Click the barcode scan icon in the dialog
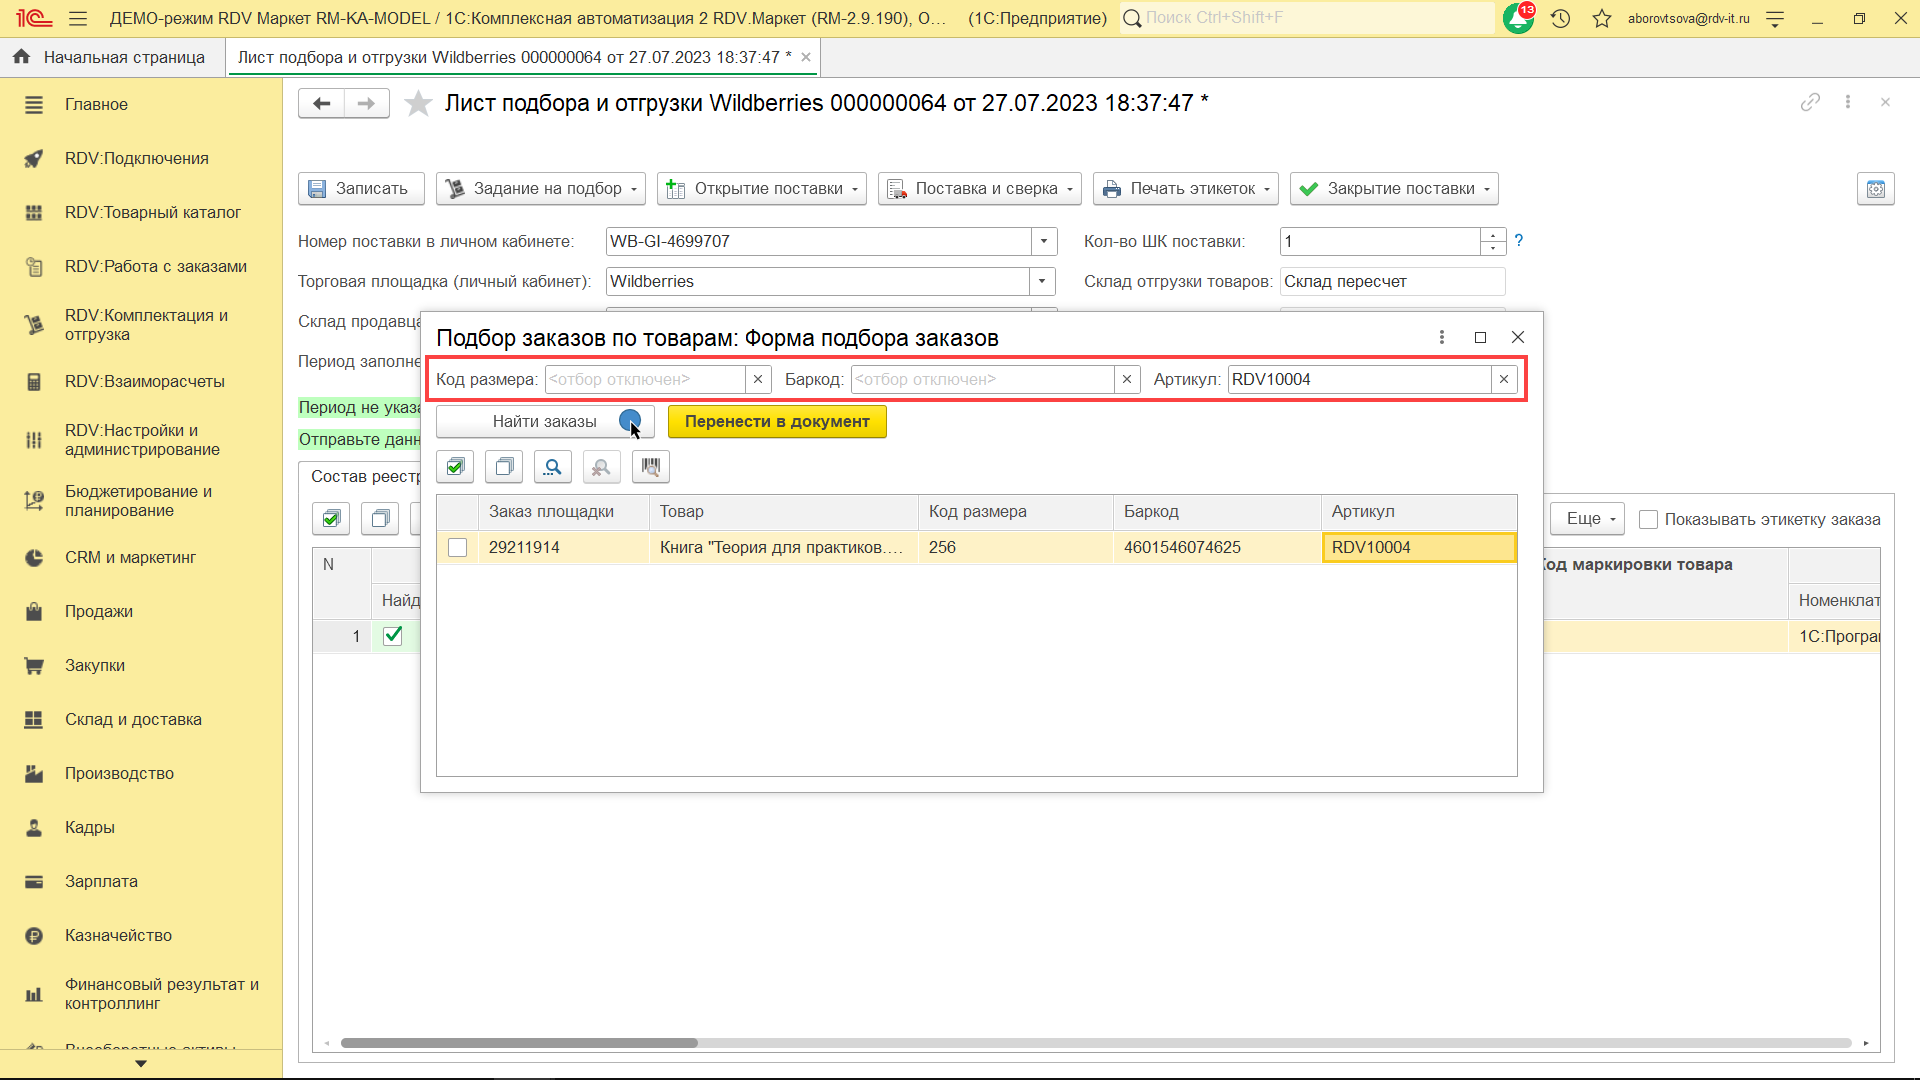This screenshot has width=1920, height=1080. (651, 467)
